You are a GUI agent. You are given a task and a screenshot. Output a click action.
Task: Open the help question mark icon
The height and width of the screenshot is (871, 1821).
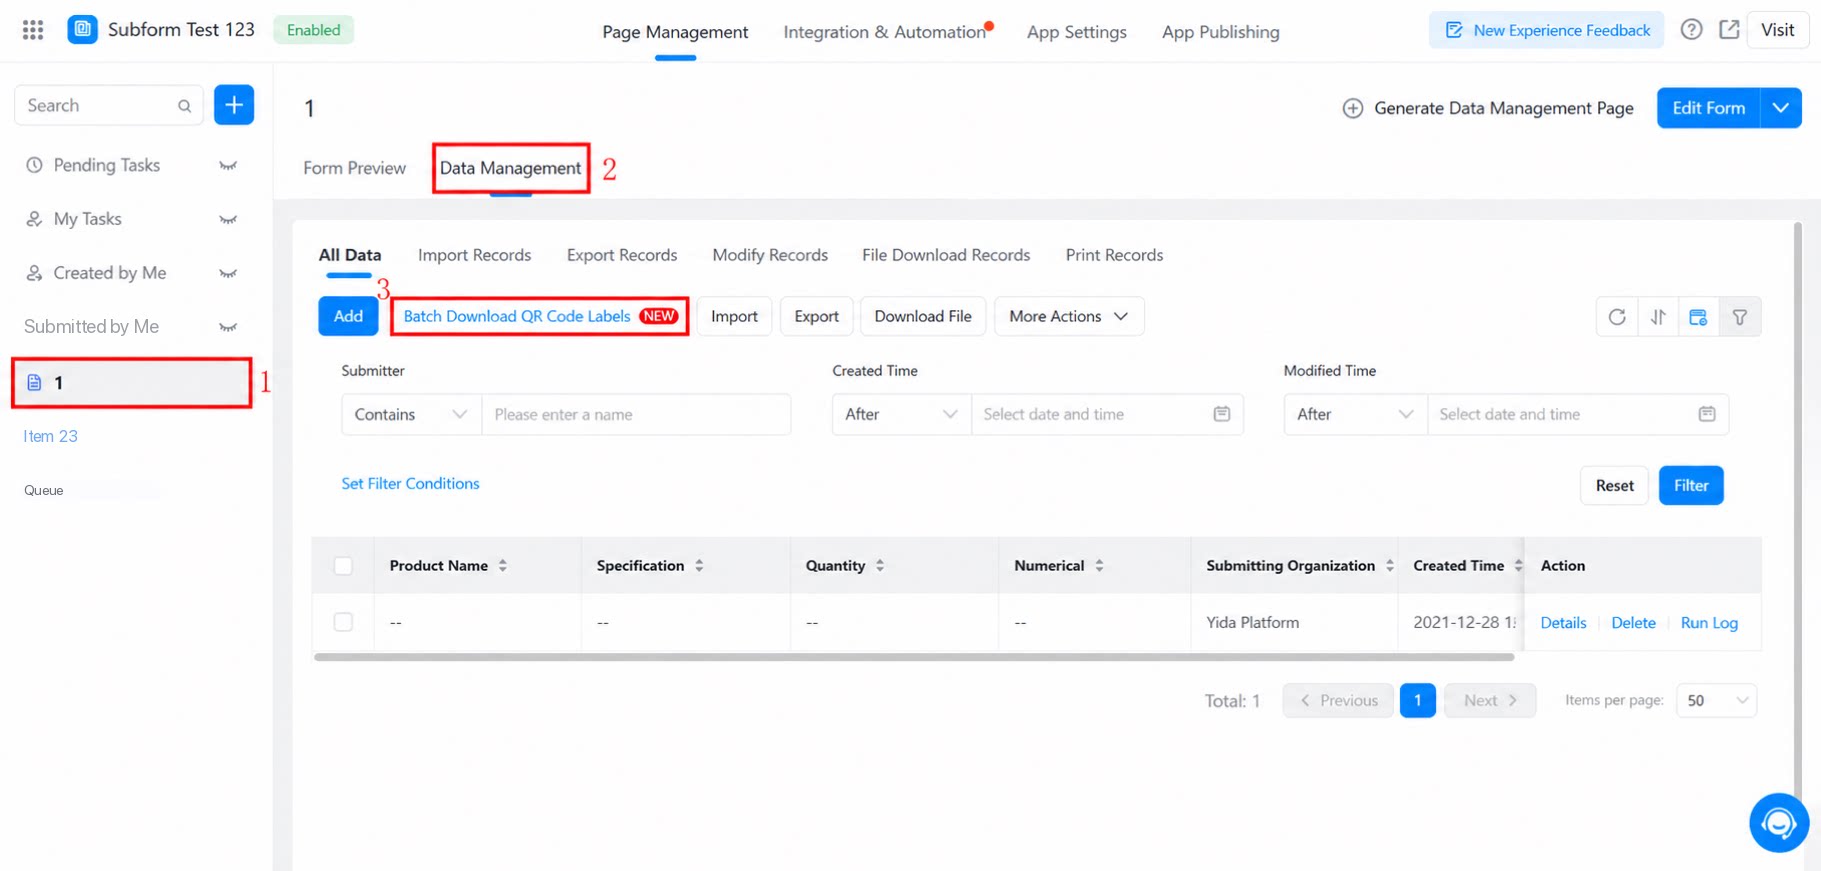[x=1691, y=30]
